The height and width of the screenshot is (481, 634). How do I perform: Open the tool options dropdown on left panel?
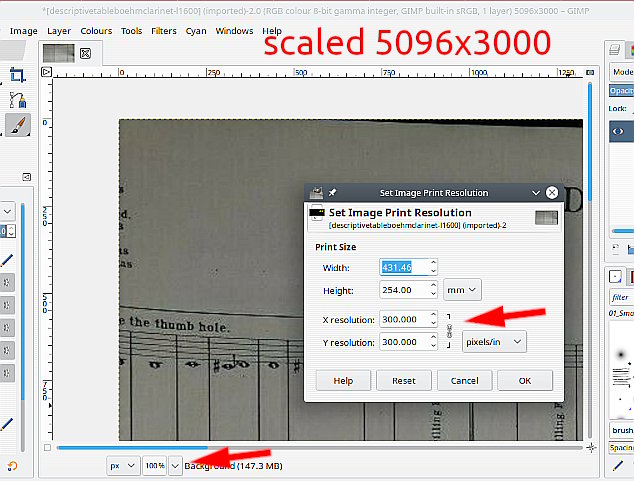click(7, 211)
